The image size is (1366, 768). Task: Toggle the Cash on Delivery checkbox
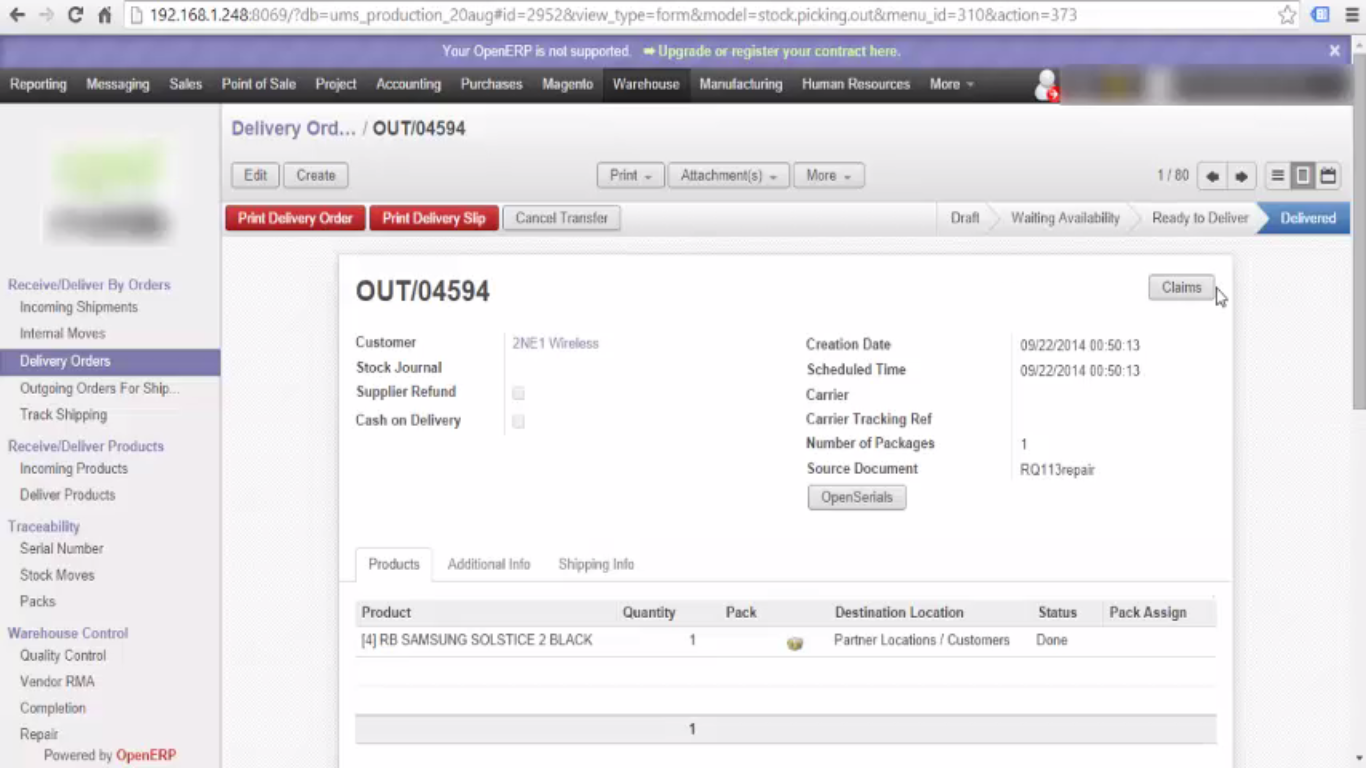(x=518, y=421)
